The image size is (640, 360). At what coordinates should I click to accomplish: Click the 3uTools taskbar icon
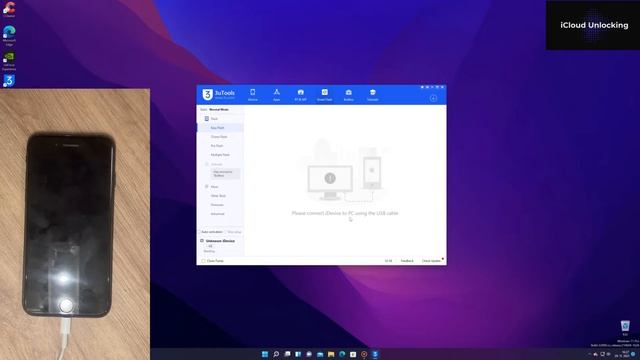pyautogui.click(x=375, y=354)
